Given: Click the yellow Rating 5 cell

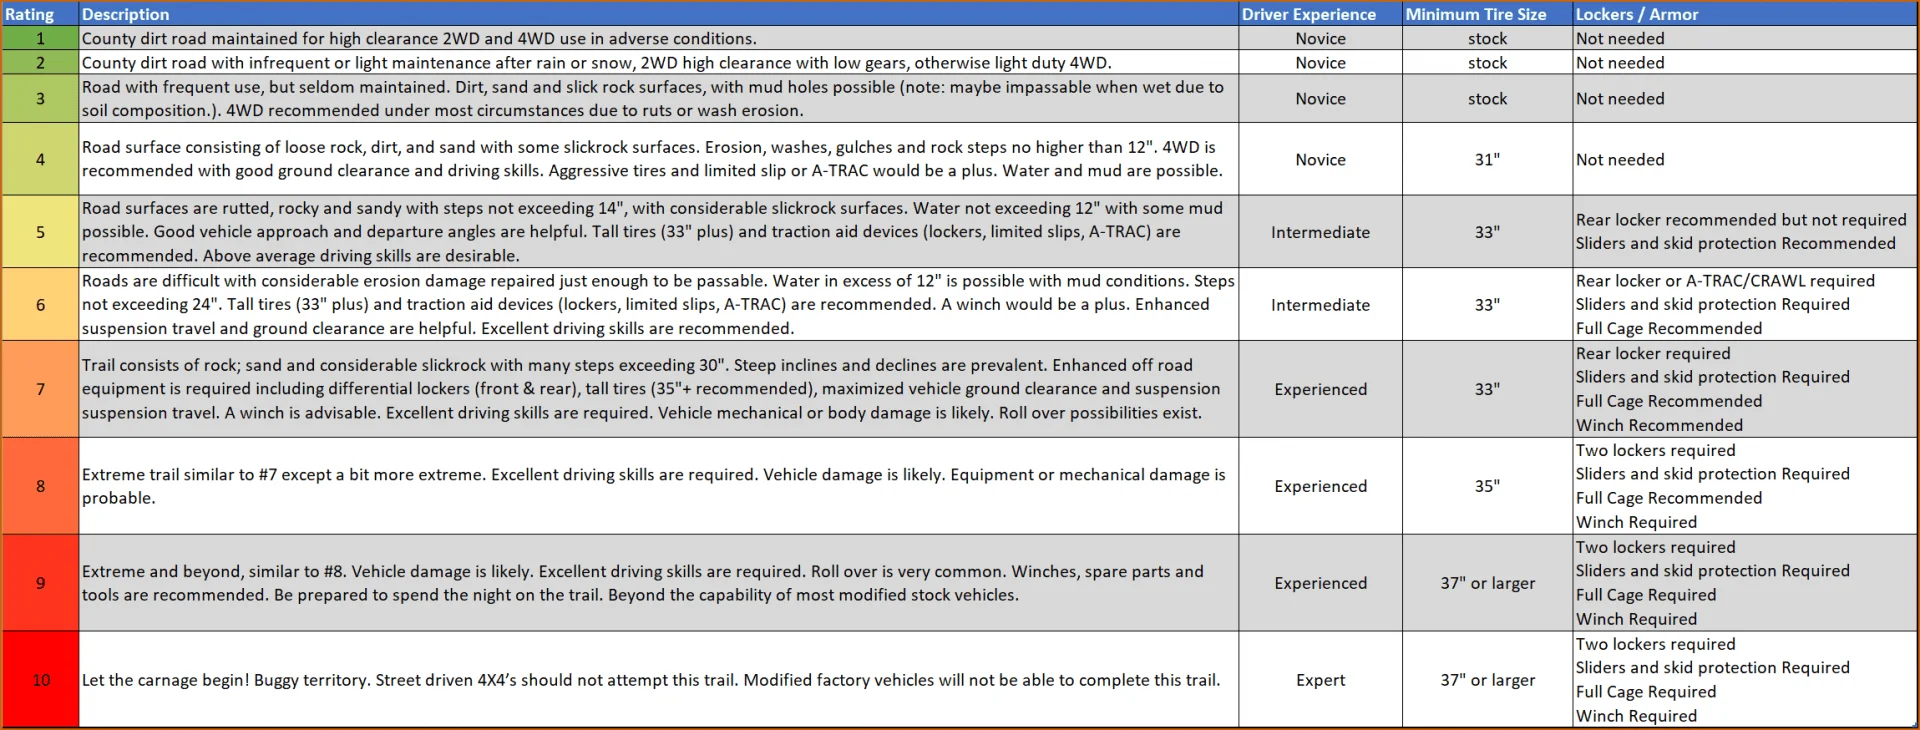Looking at the screenshot, I should point(40,232).
